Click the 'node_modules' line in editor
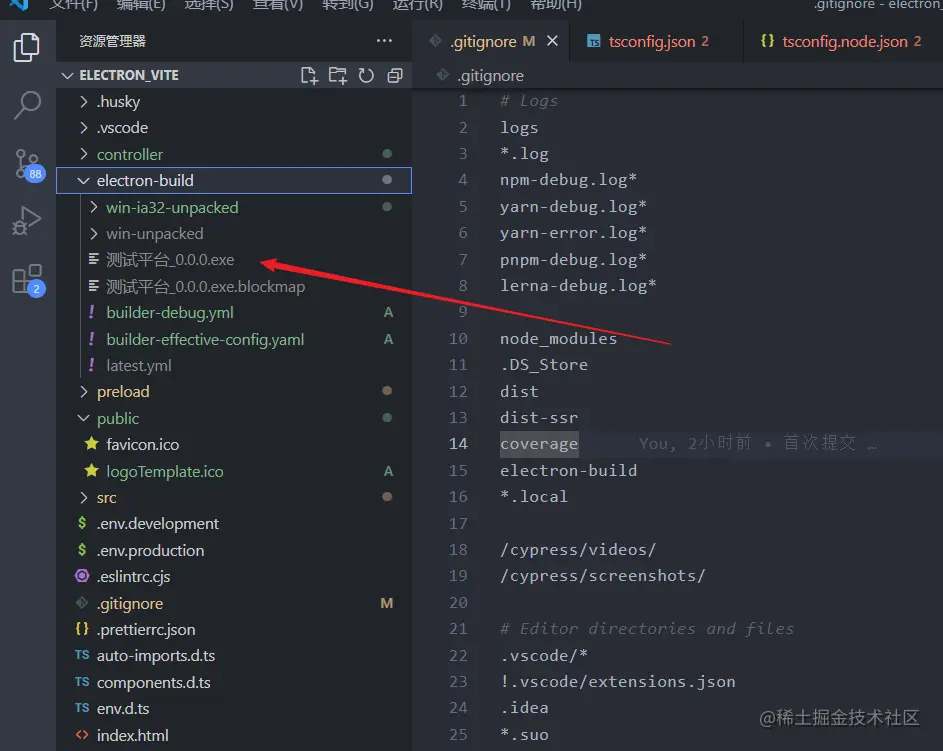The height and width of the screenshot is (751, 943). [558, 339]
